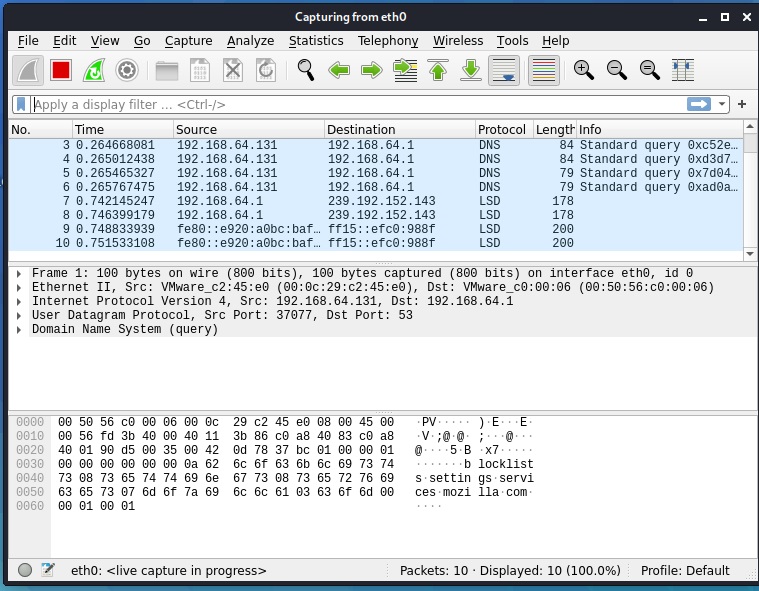This screenshot has width=759, height=591.
Task: Open display filter history dropdown arrow
Action: pyautogui.click(x=722, y=104)
